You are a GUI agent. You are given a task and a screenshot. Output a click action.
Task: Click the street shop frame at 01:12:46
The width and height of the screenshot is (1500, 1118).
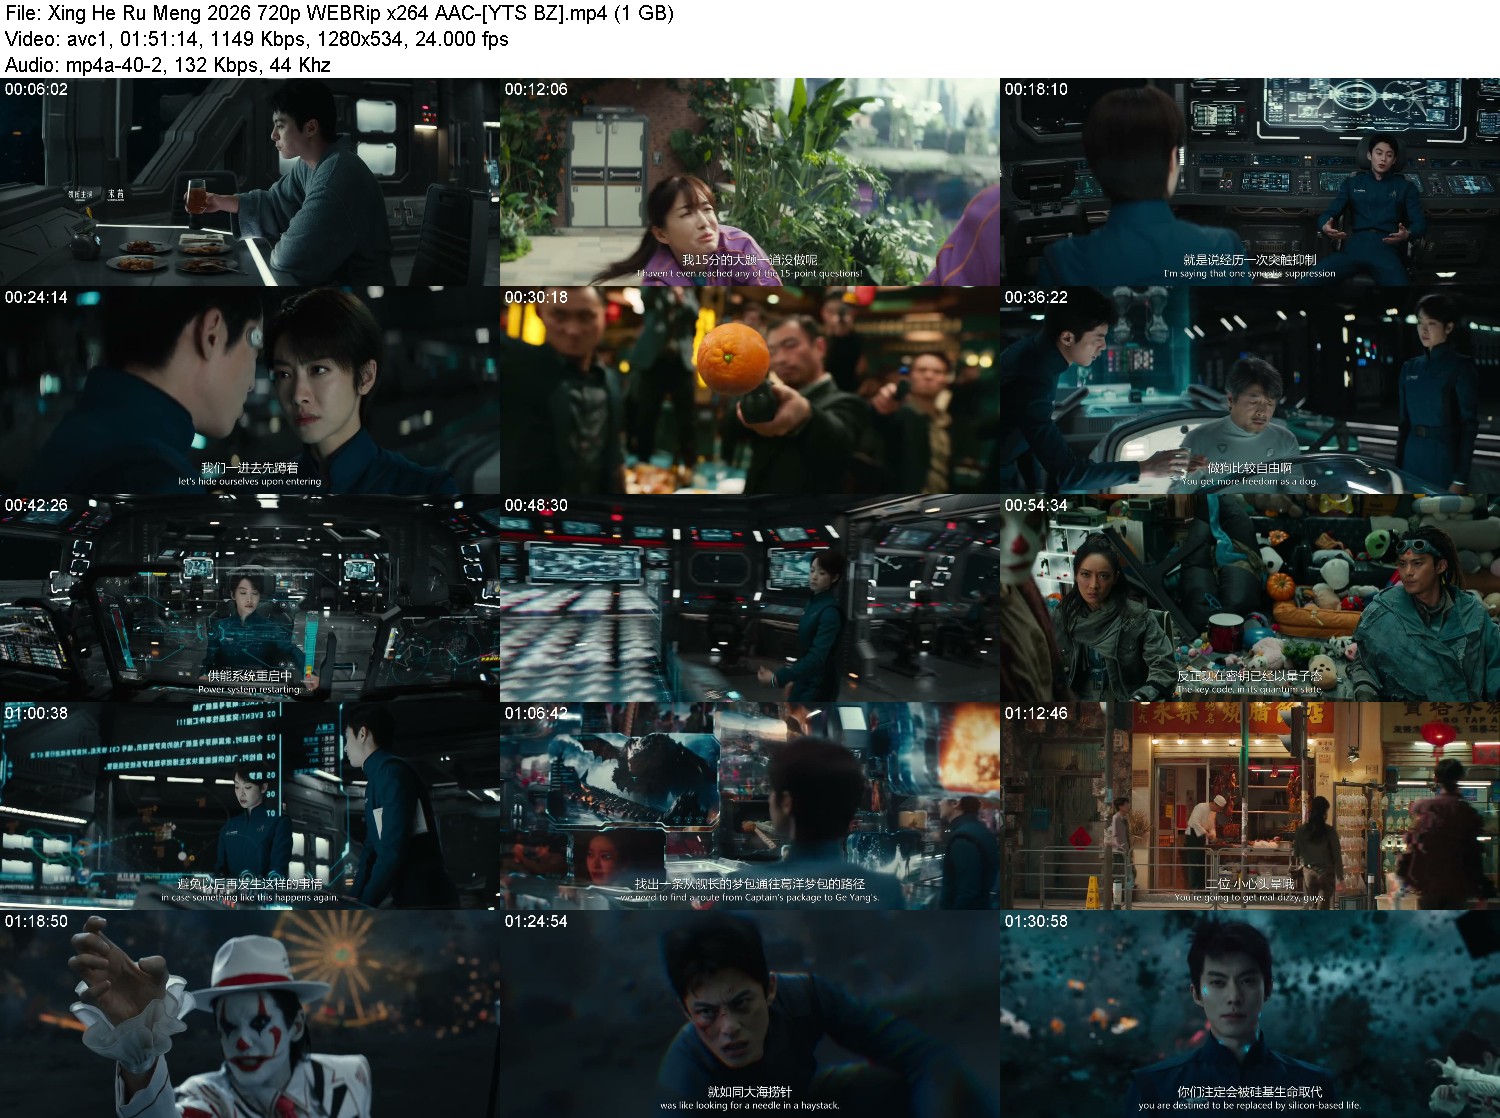click(x=1250, y=806)
